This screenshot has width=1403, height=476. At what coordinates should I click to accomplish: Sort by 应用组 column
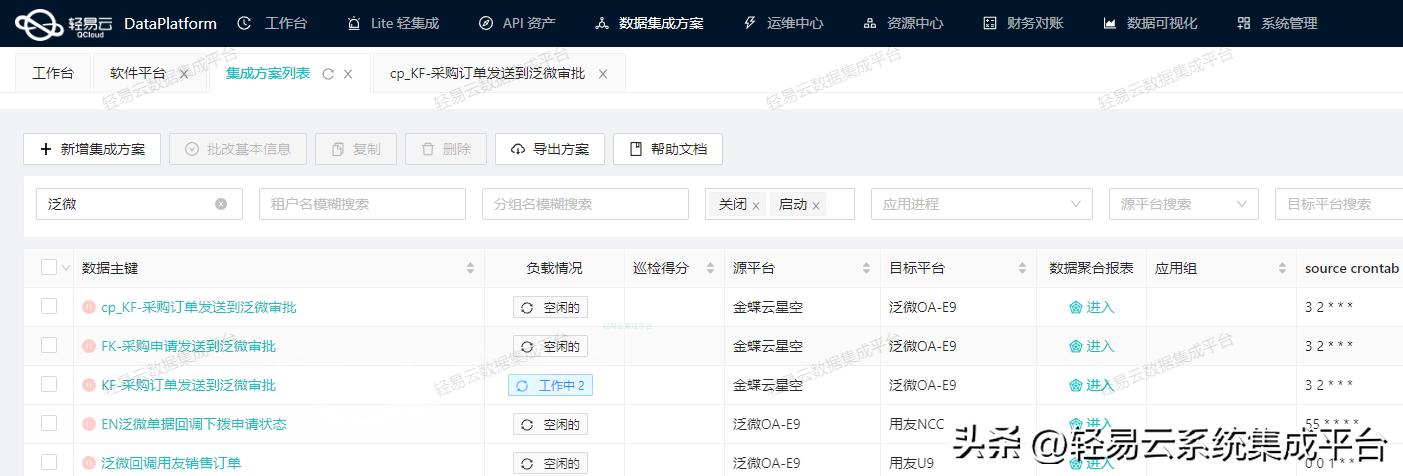(x=1282, y=268)
